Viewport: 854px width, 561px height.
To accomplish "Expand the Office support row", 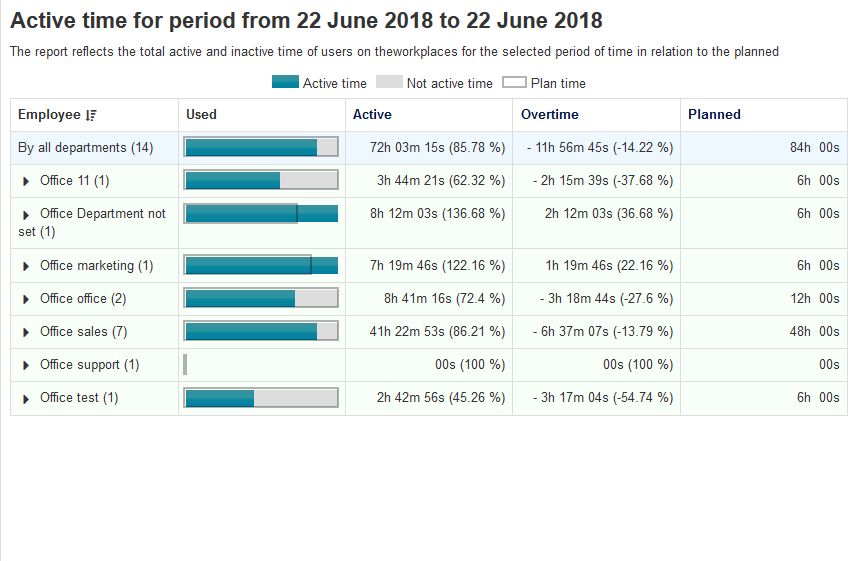I will [x=26, y=365].
